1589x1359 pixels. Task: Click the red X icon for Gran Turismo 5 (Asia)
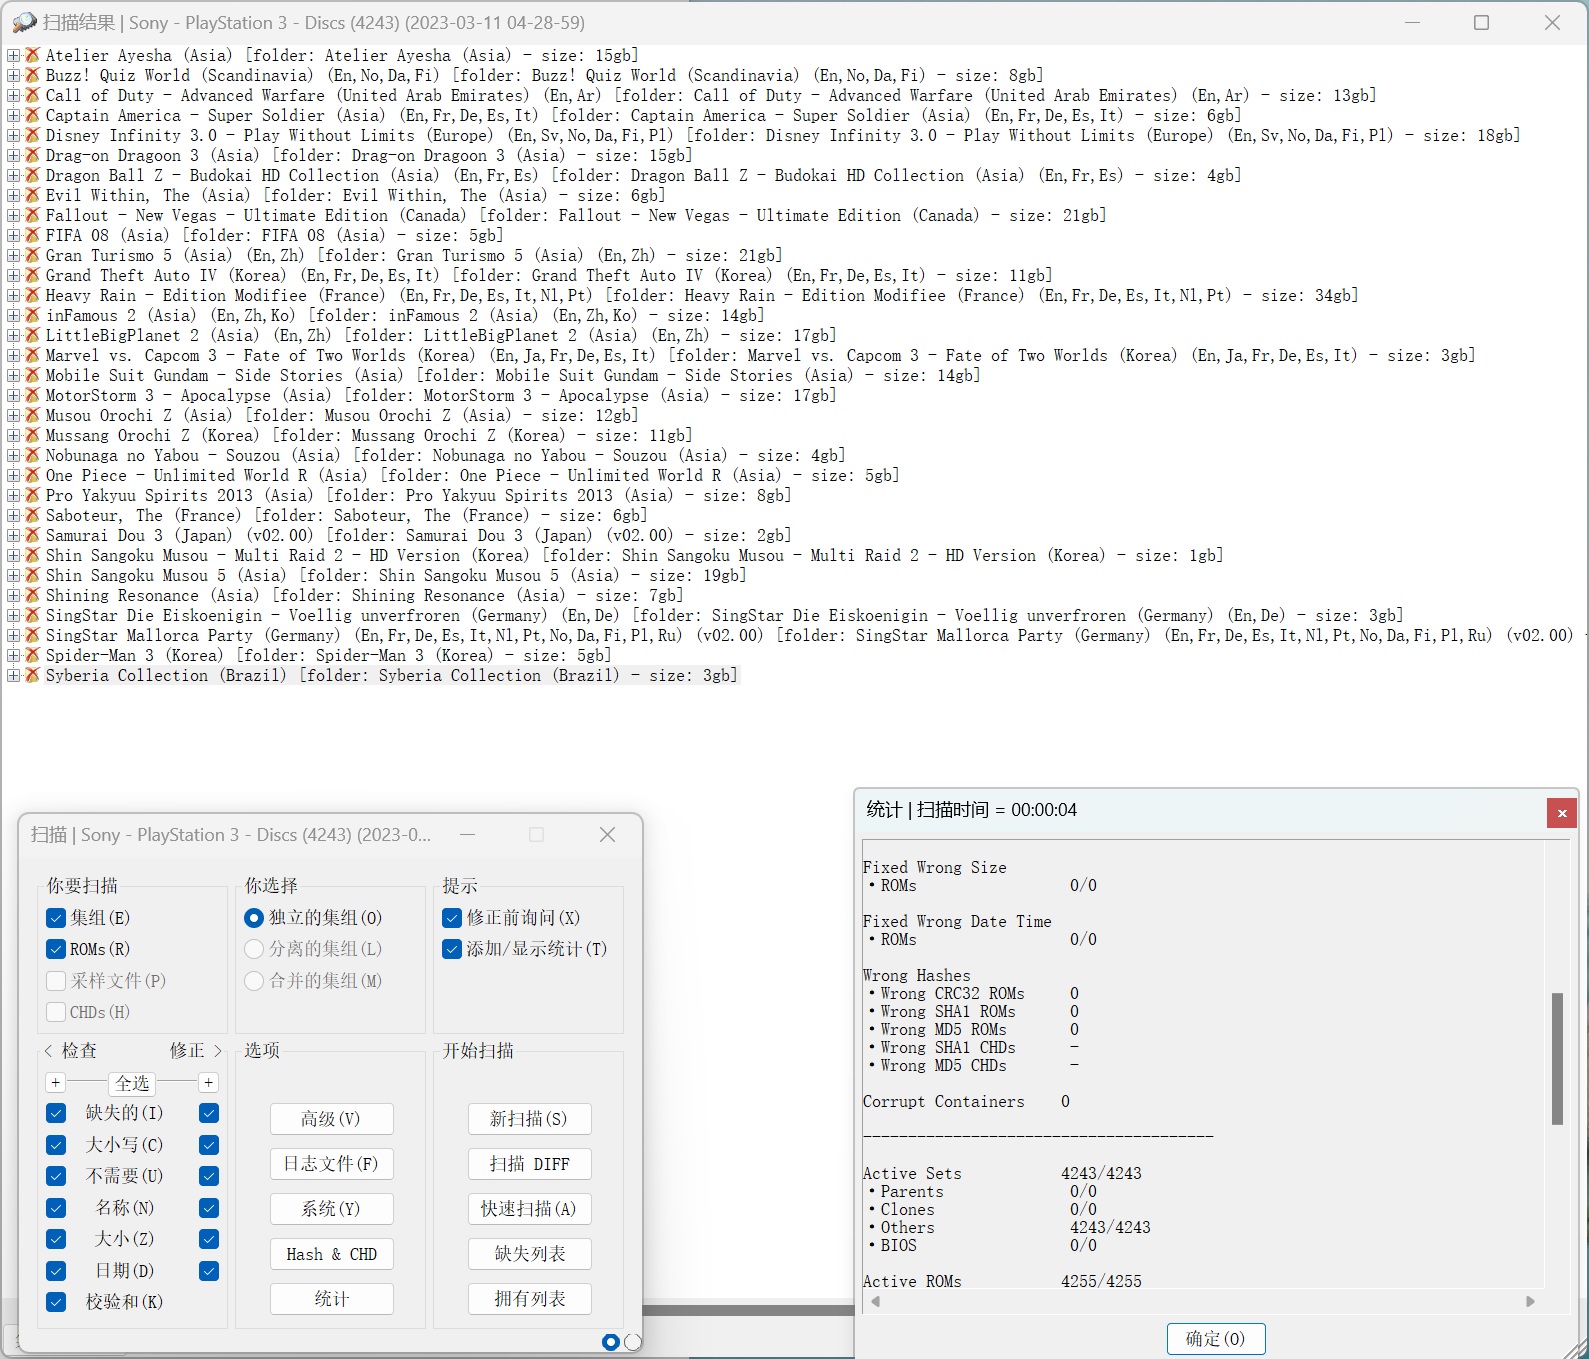tap(32, 256)
